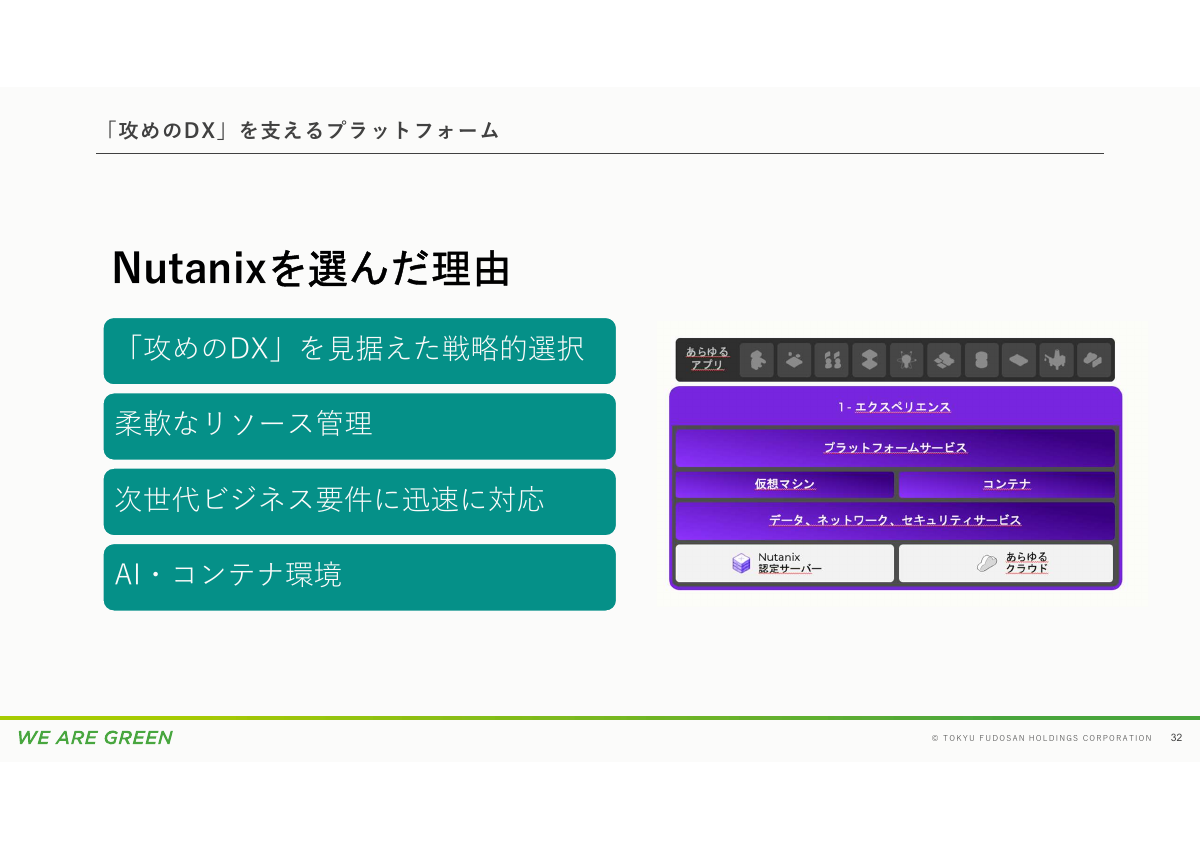Select the rightmost app icon in the app row

[1092, 360]
